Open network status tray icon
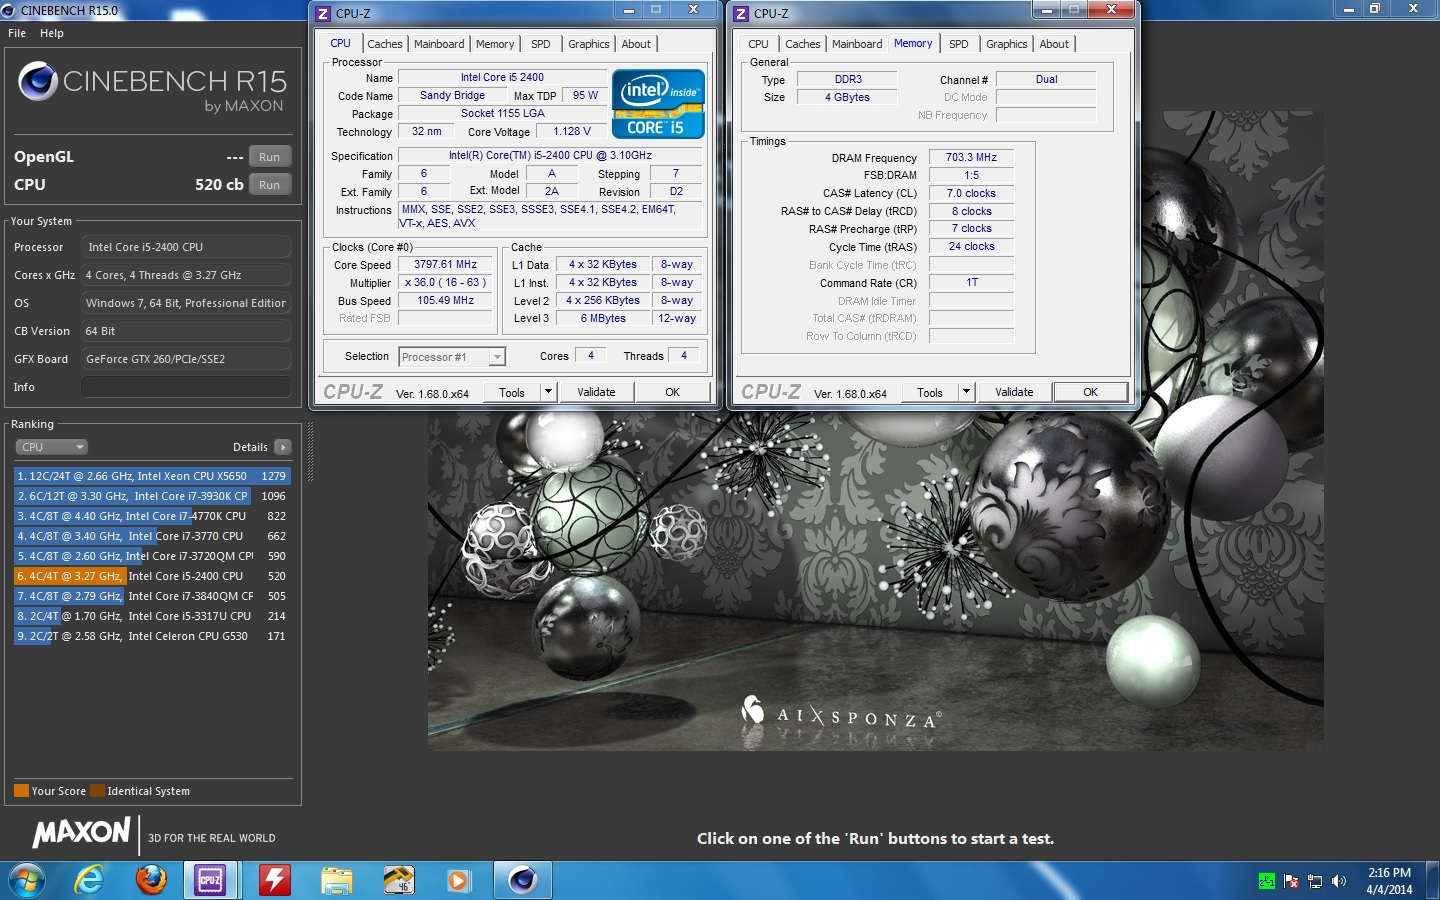Viewport: 1440px width, 900px height. 1315,881
